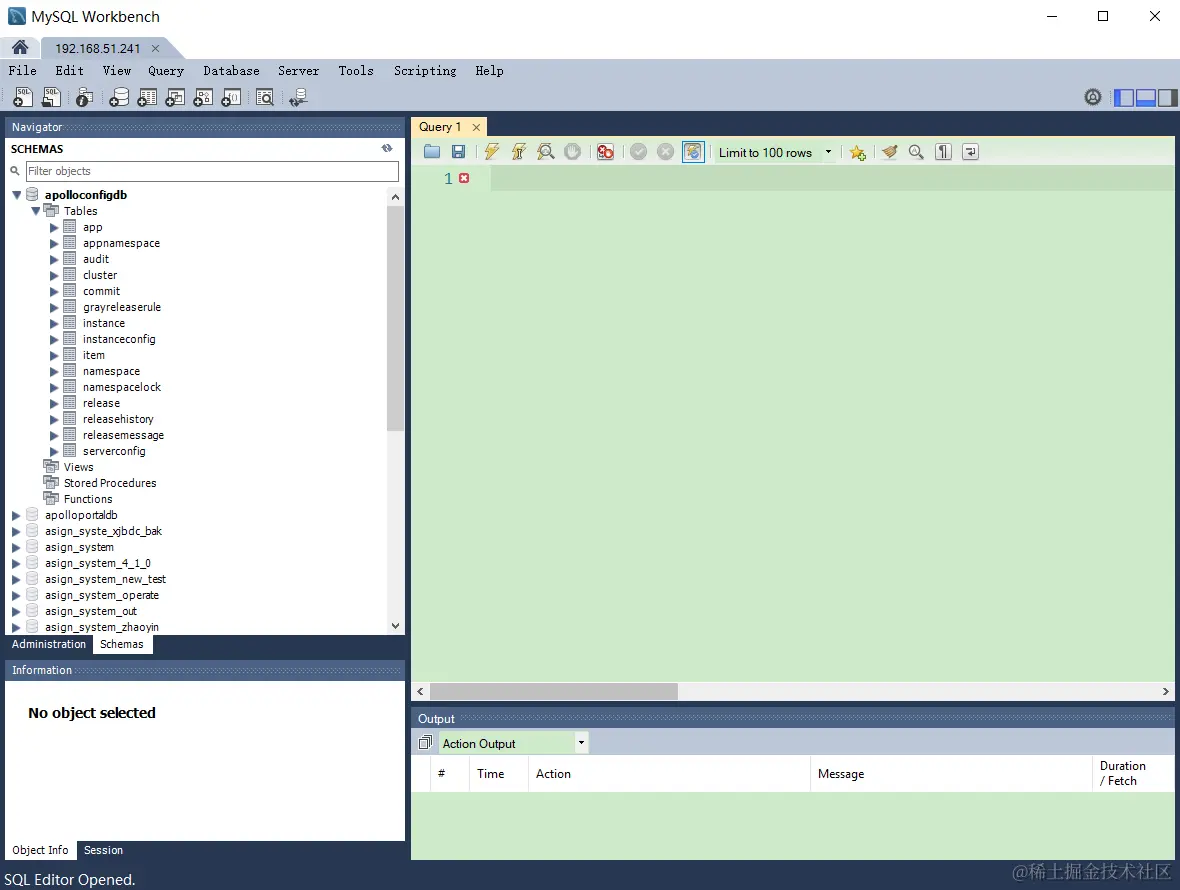Select the Stored Procedures node
Viewport: 1180px width, 890px height.
pos(110,483)
